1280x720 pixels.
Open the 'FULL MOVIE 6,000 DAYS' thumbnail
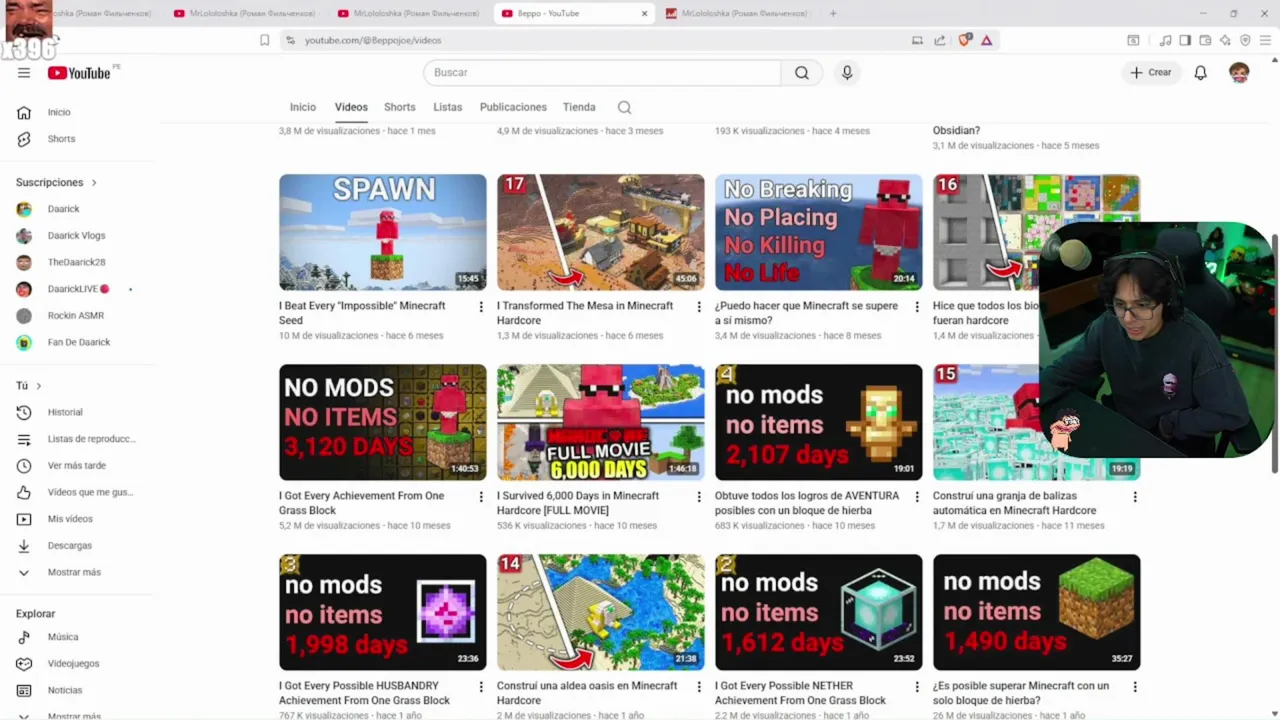[601, 422]
